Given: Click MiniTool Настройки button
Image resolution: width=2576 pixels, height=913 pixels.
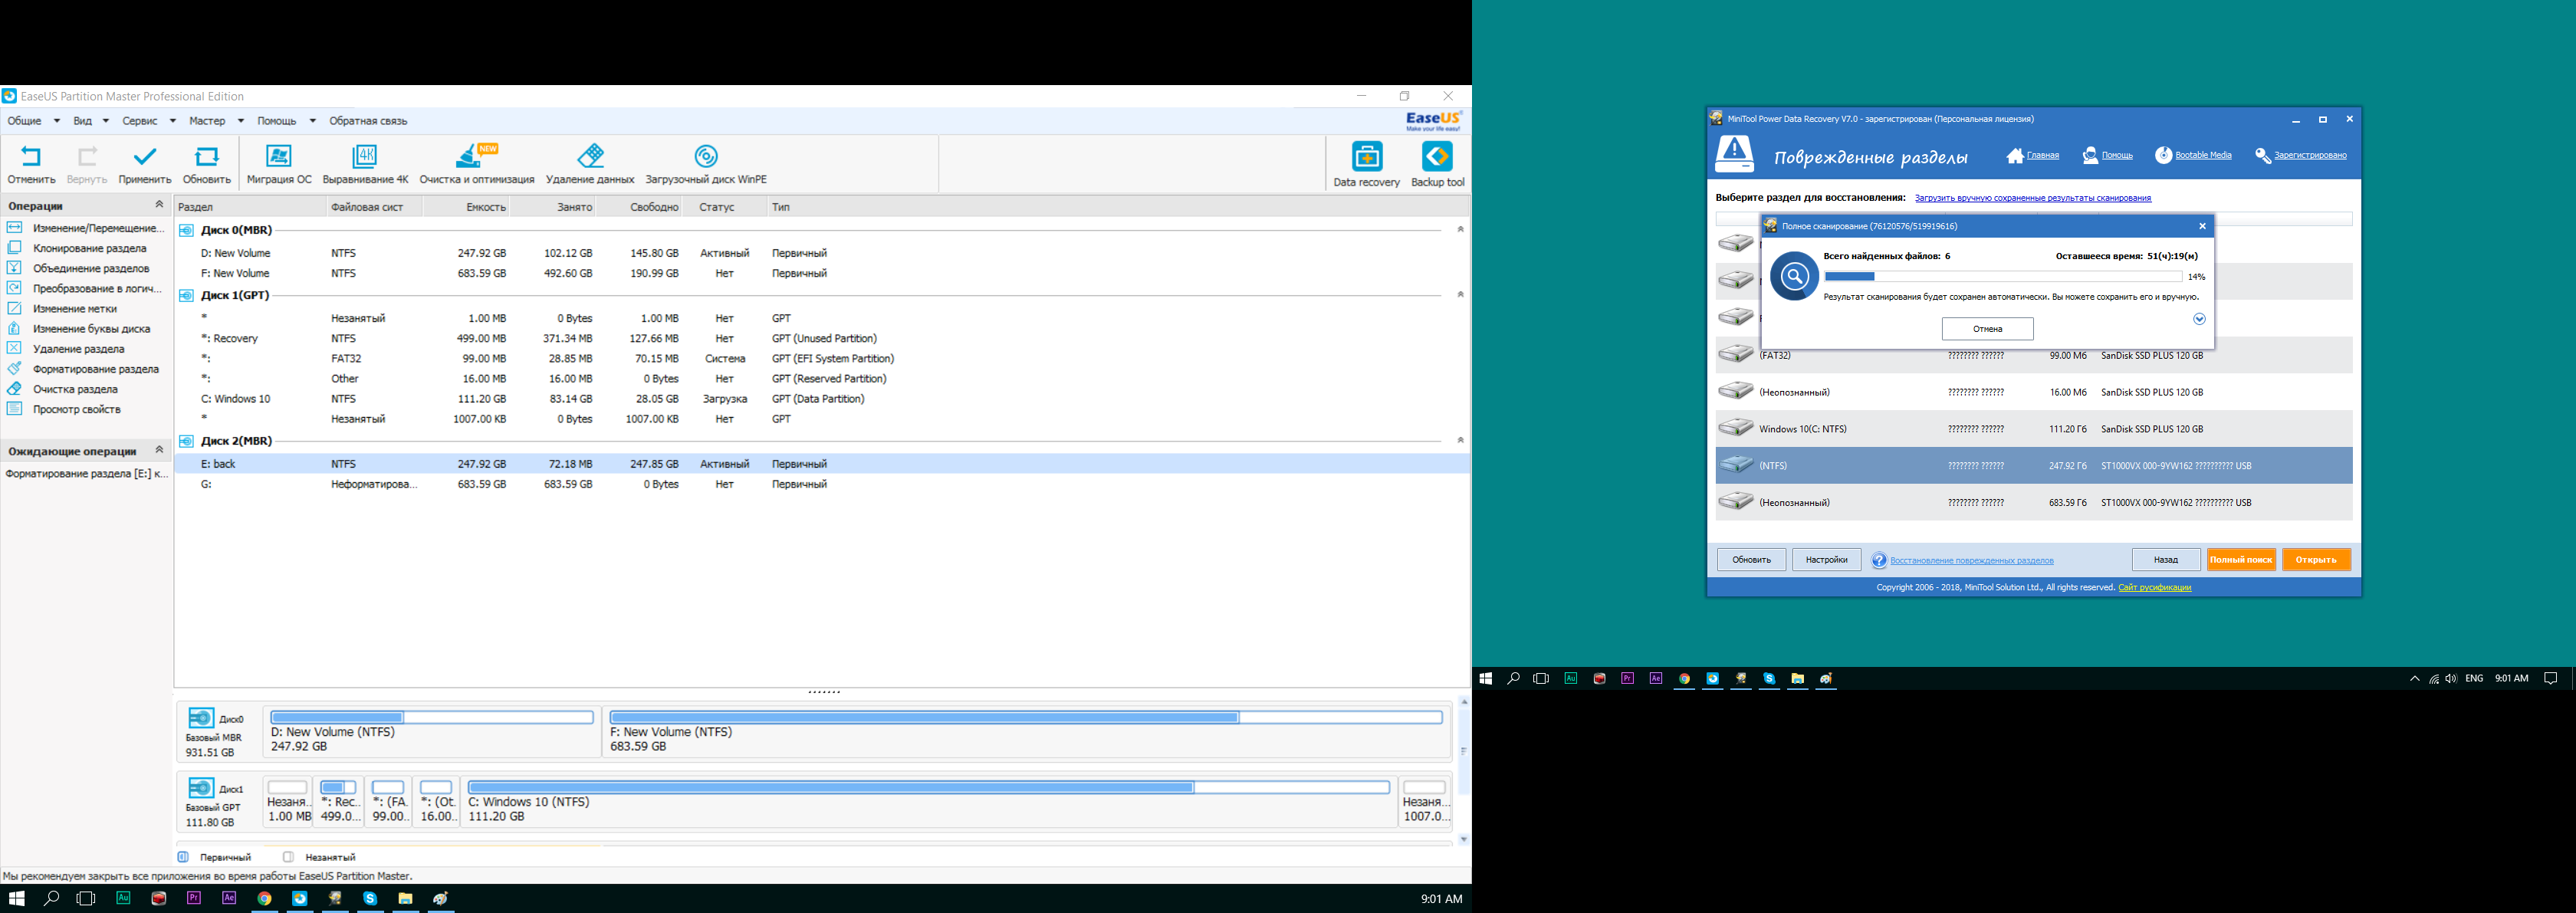Looking at the screenshot, I should tap(1826, 560).
